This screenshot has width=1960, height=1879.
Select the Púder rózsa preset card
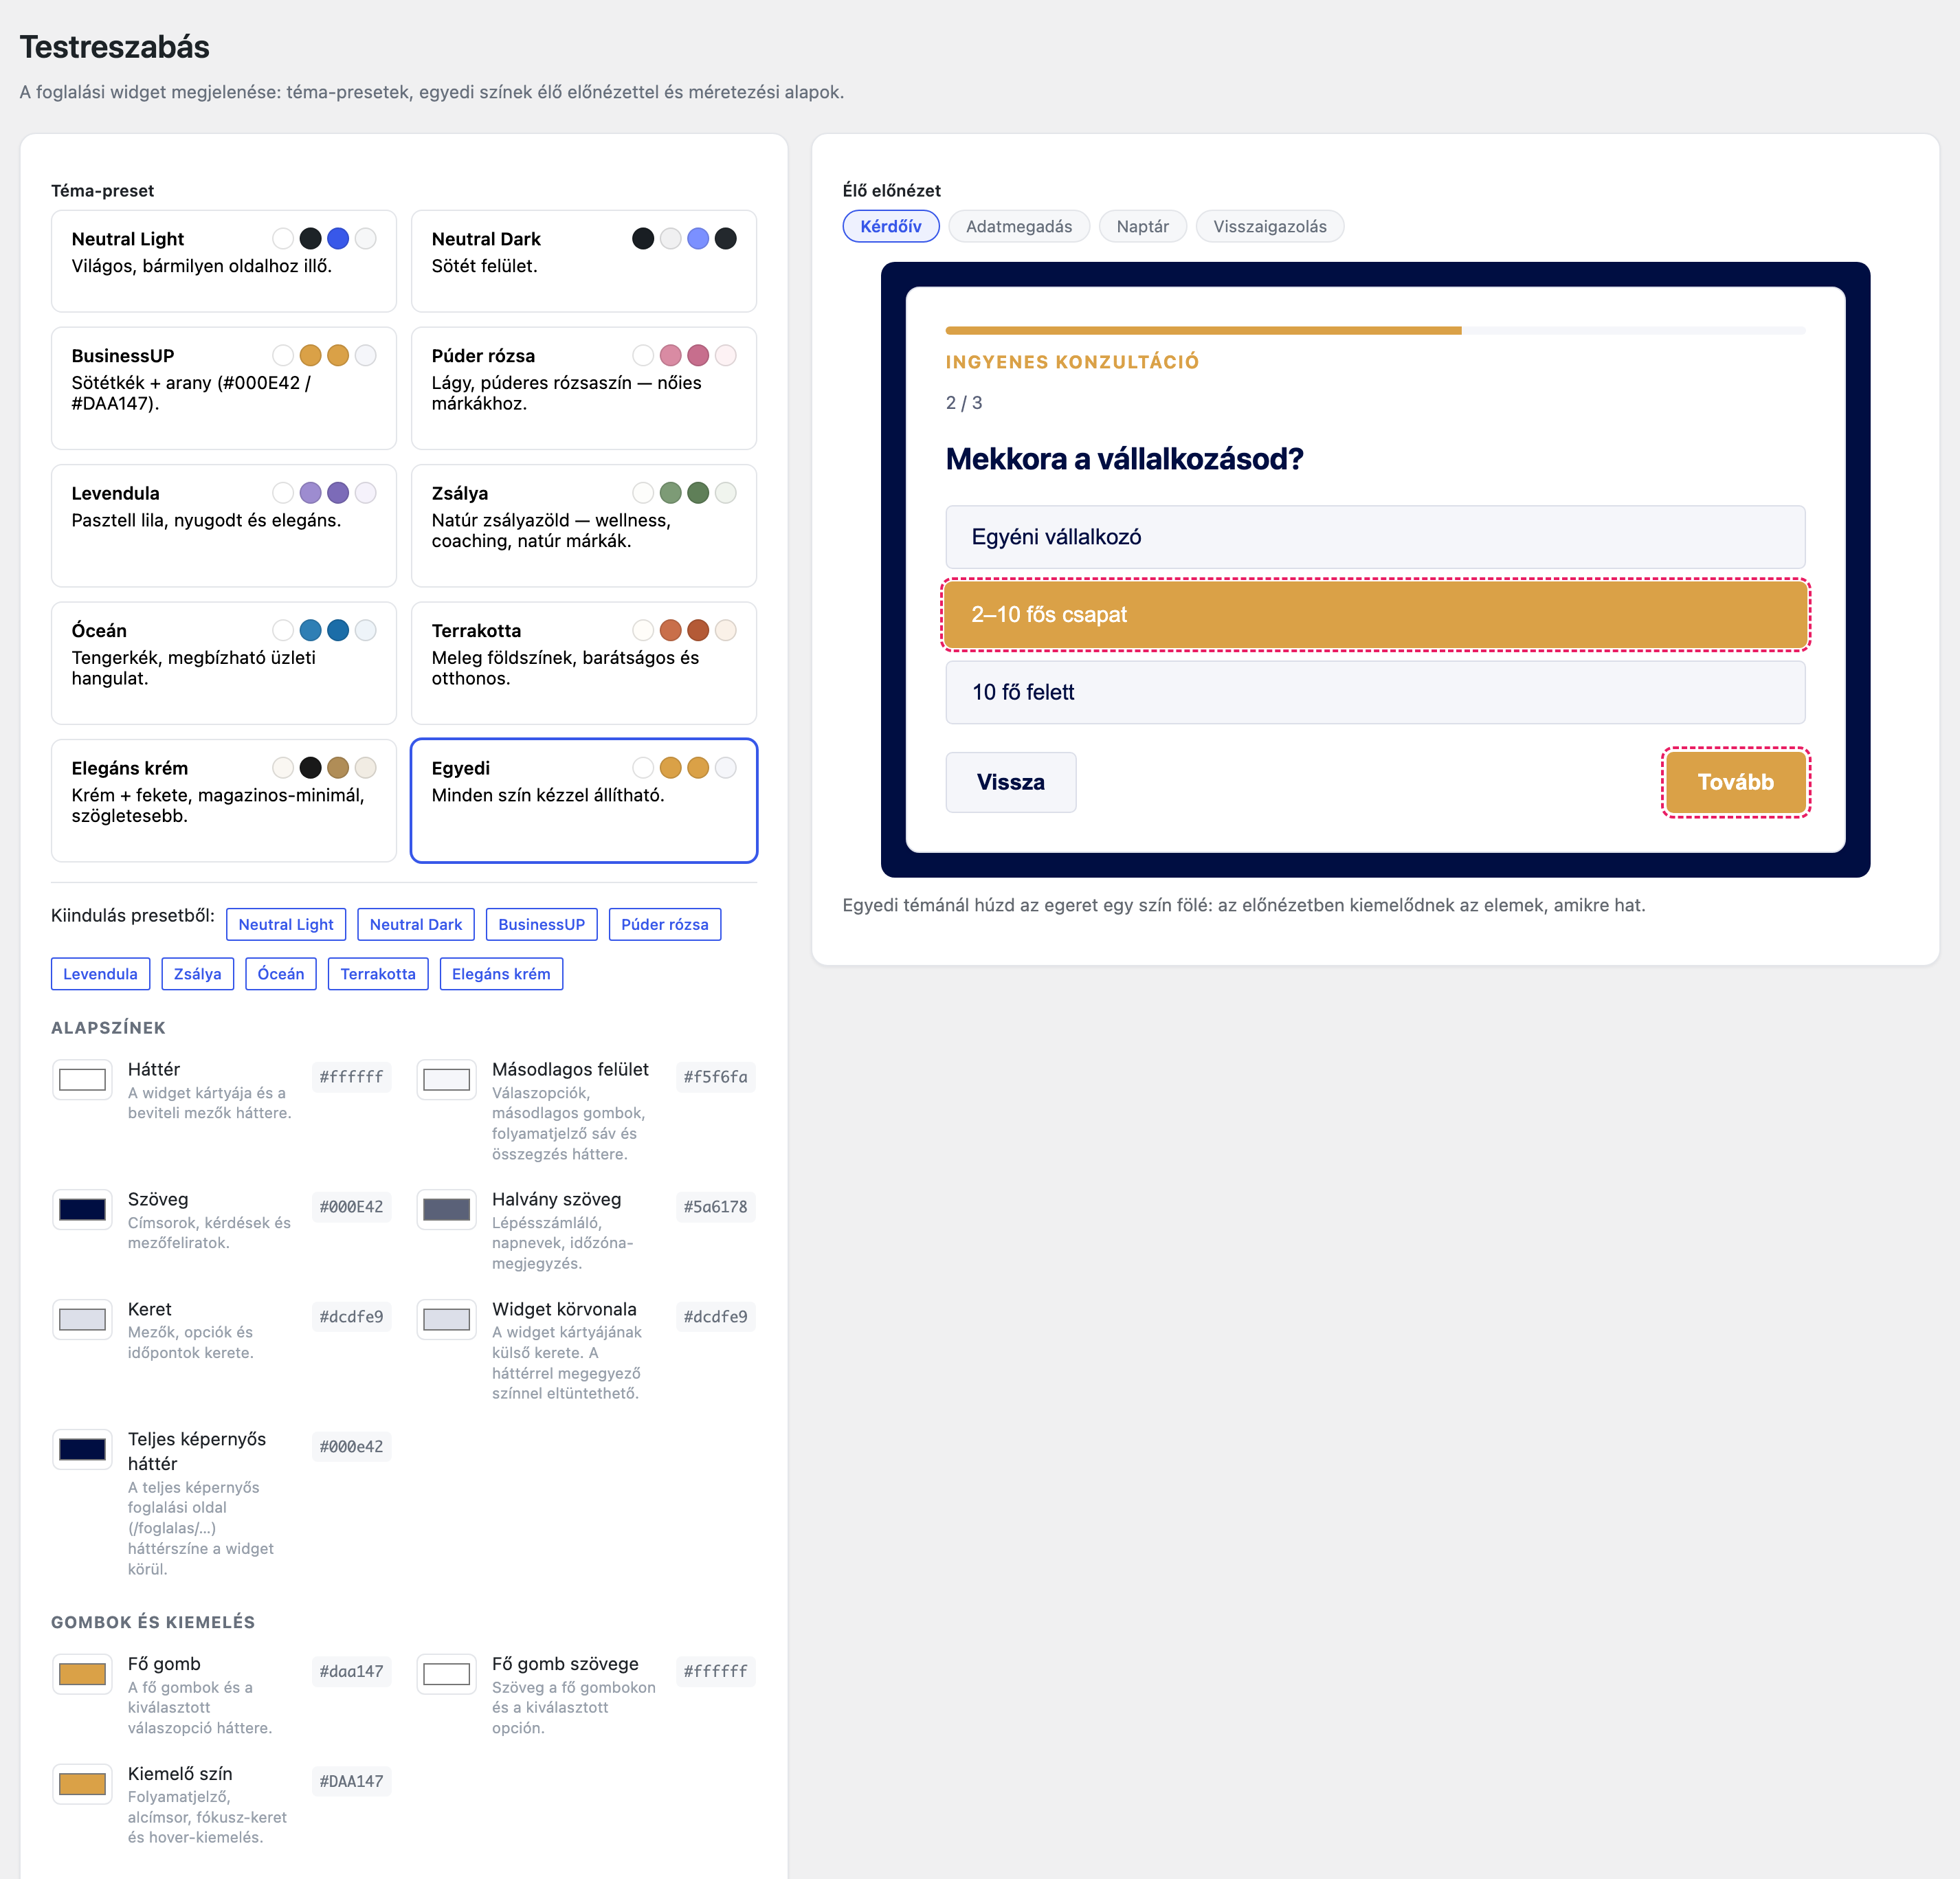point(584,388)
